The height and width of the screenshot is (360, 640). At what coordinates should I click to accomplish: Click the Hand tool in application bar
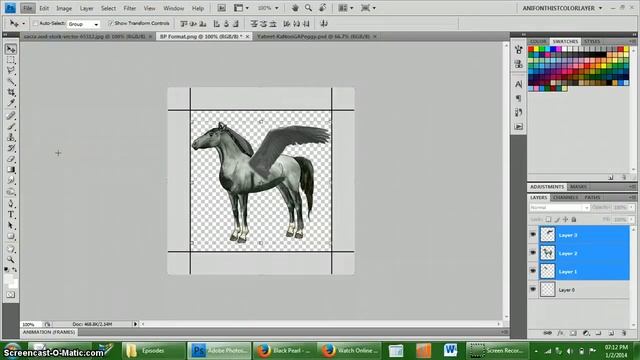tap(295, 8)
